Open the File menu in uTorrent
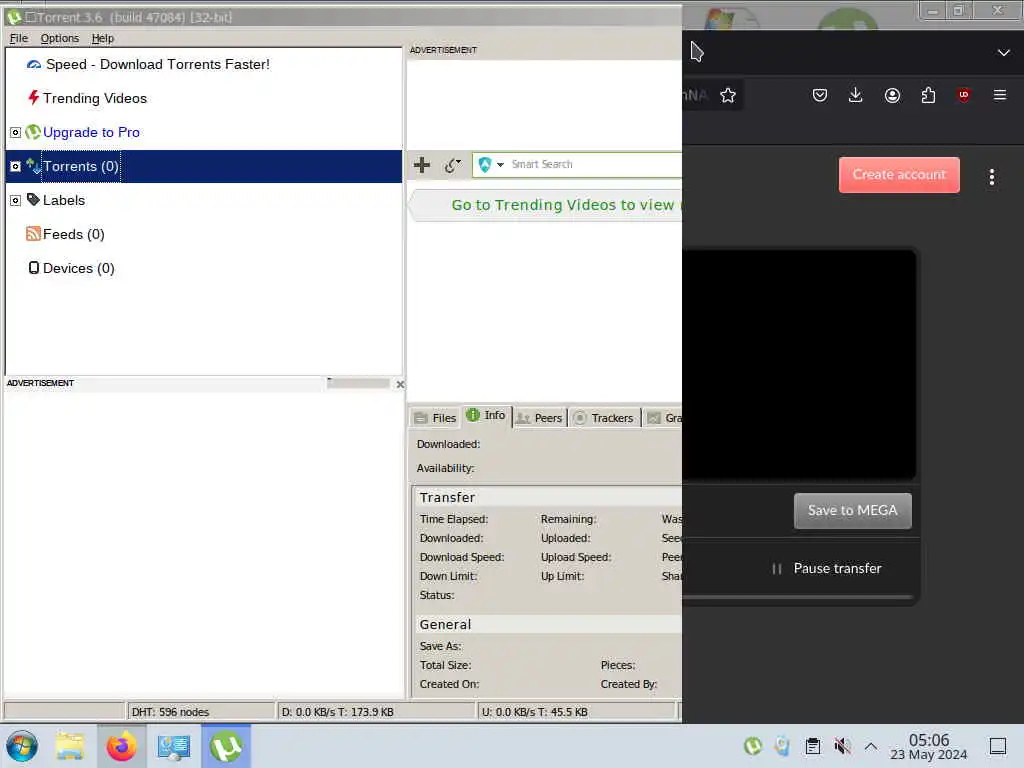This screenshot has width=1024, height=768. pos(18,39)
